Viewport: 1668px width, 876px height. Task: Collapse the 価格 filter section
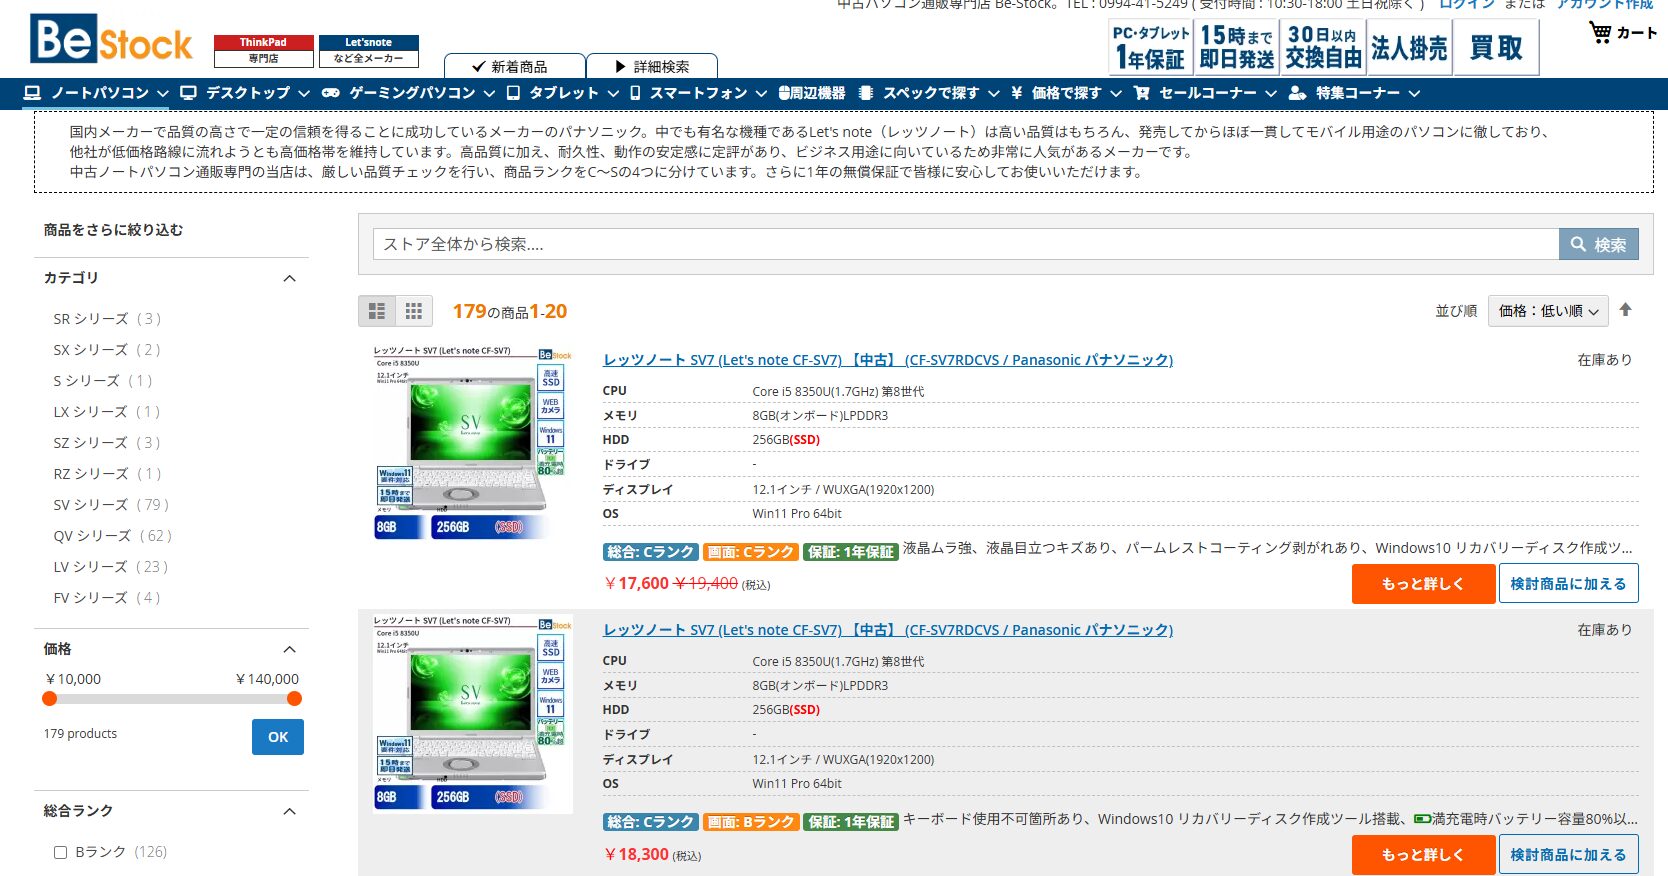[x=290, y=649]
